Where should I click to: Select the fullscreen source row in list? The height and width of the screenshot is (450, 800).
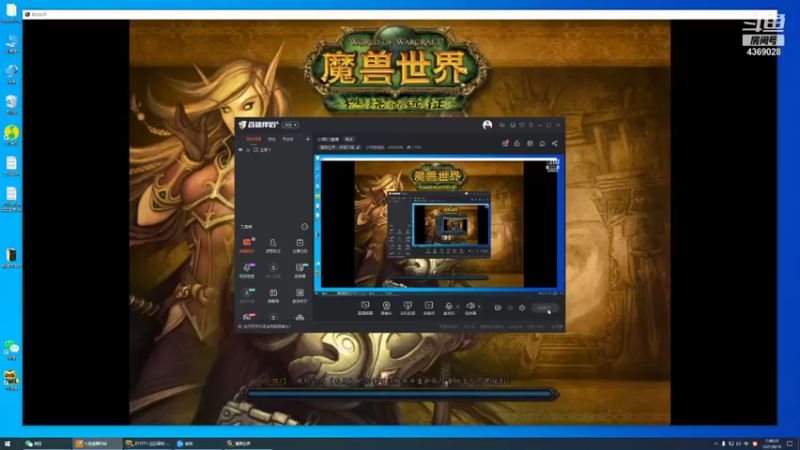[x=273, y=150]
